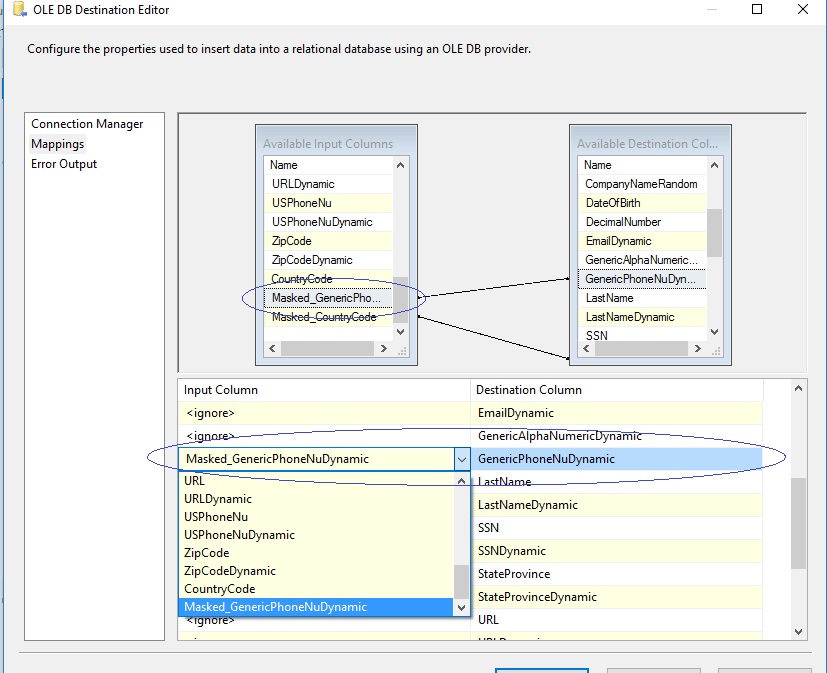
Task: Select ZipCodeDynamic in Available Input Columns
Action: (329, 260)
